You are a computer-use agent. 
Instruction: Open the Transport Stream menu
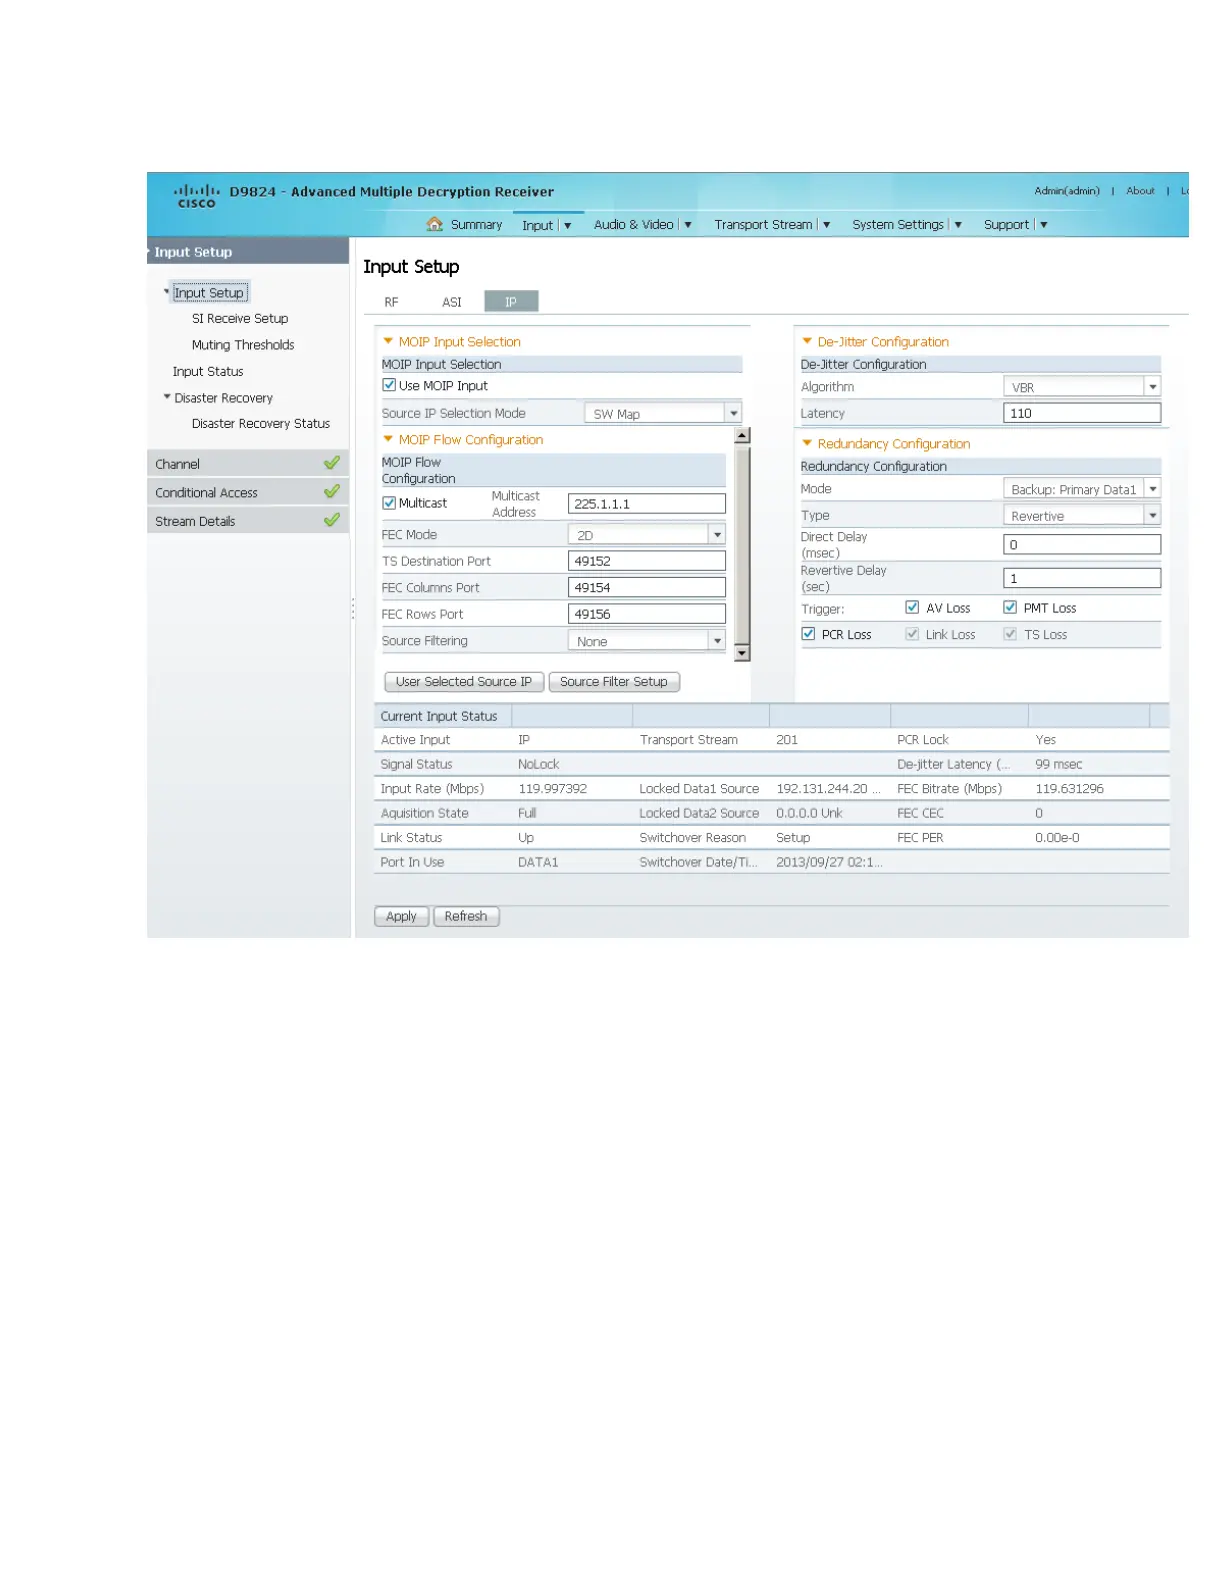tap(772, 224)
